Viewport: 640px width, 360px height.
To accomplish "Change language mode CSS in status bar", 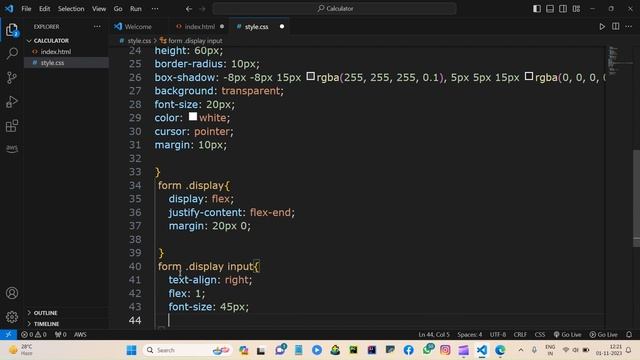I will 540,334.
